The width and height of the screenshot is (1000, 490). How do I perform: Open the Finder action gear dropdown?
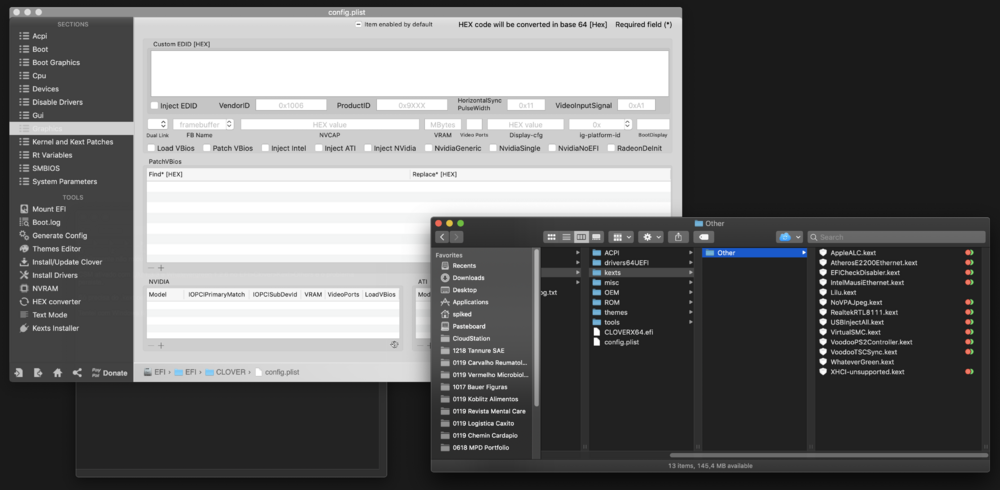click(x=651, y=237)
